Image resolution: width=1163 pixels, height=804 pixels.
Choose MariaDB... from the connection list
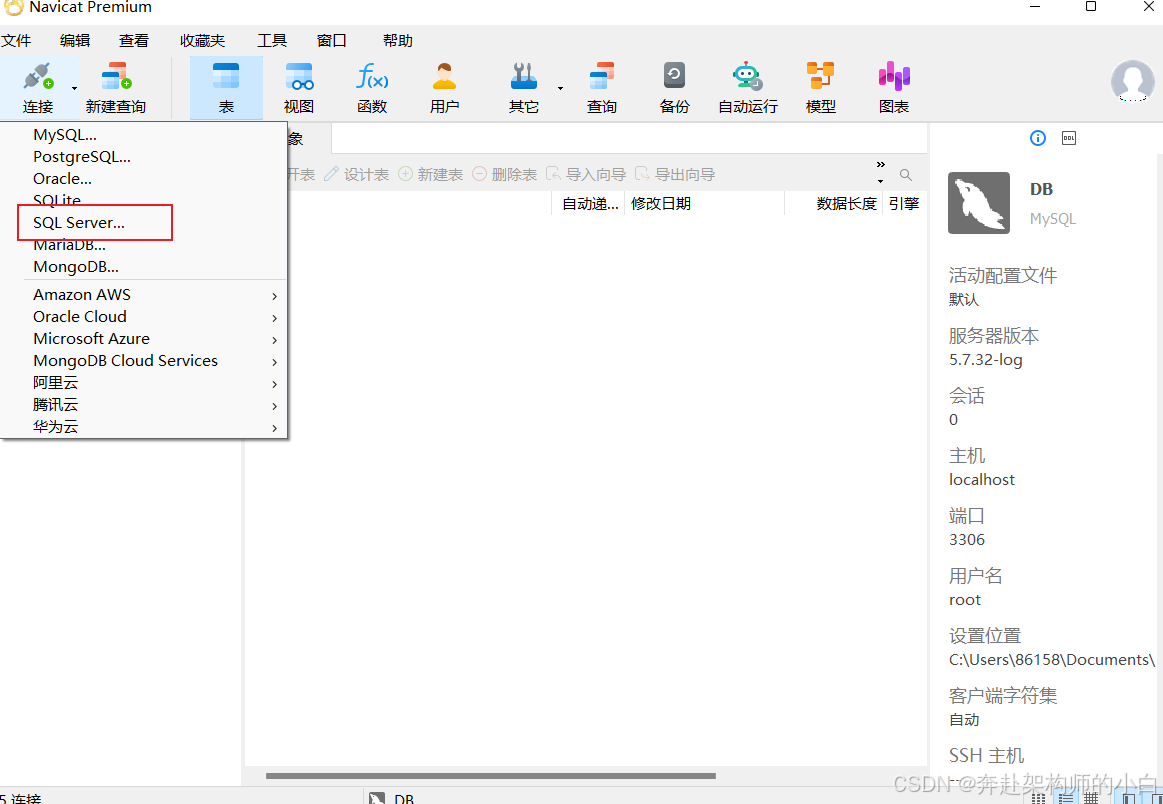coord(144,245)
